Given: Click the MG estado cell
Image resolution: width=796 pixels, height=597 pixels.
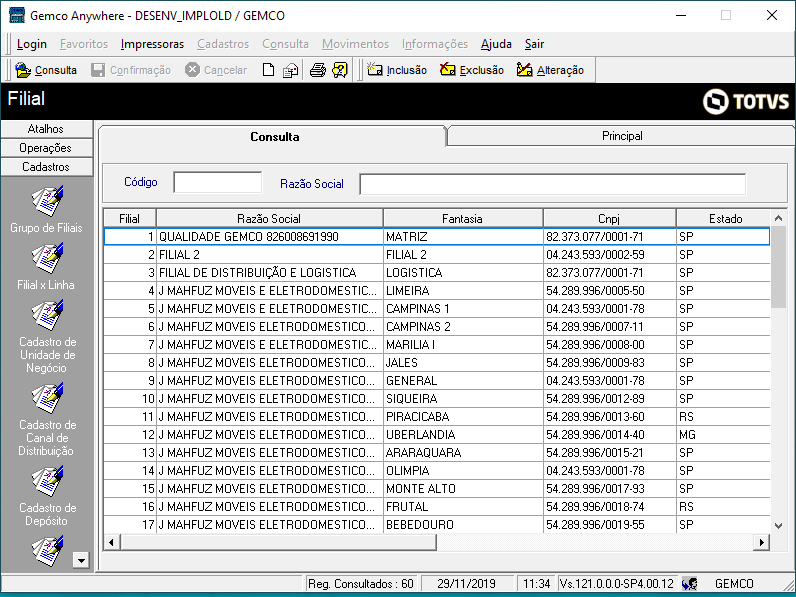Looking at the screenshot, I should point(723,435).
